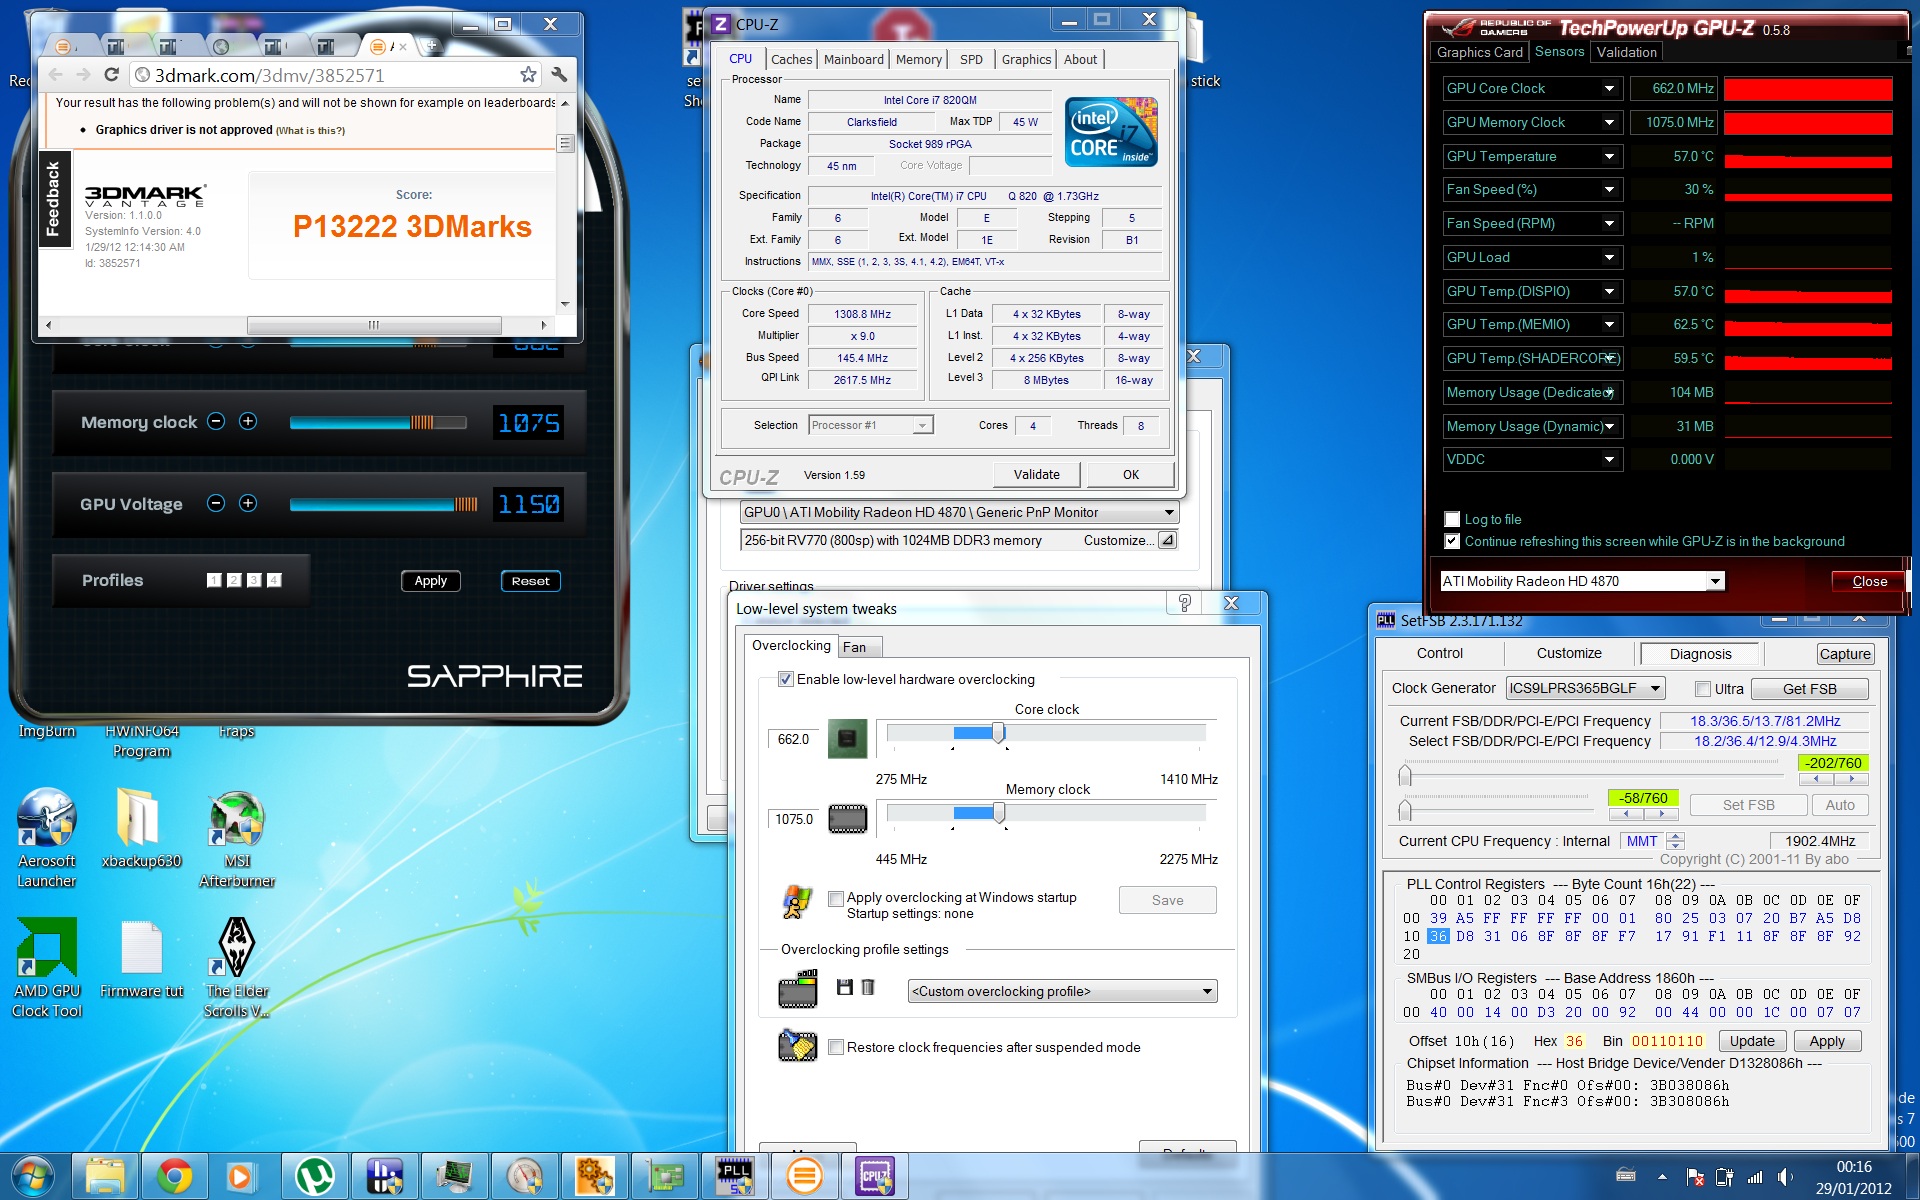Open GPU Temperature sensor dropdown

pos(1609,156)
